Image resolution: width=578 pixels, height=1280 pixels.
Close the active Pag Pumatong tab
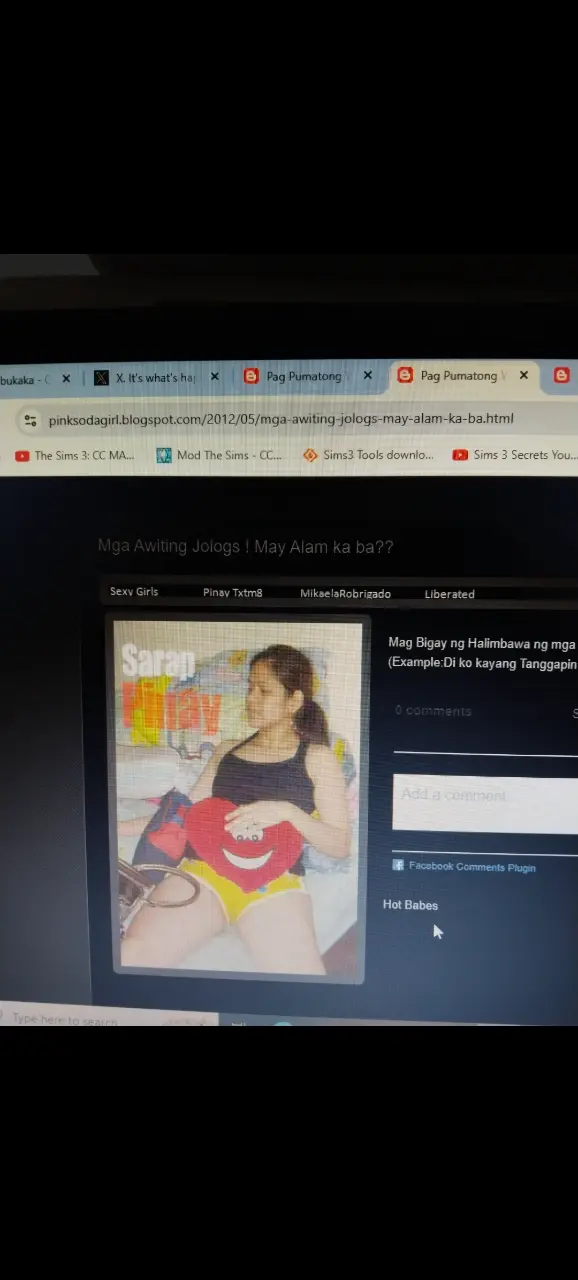[523, 376]
